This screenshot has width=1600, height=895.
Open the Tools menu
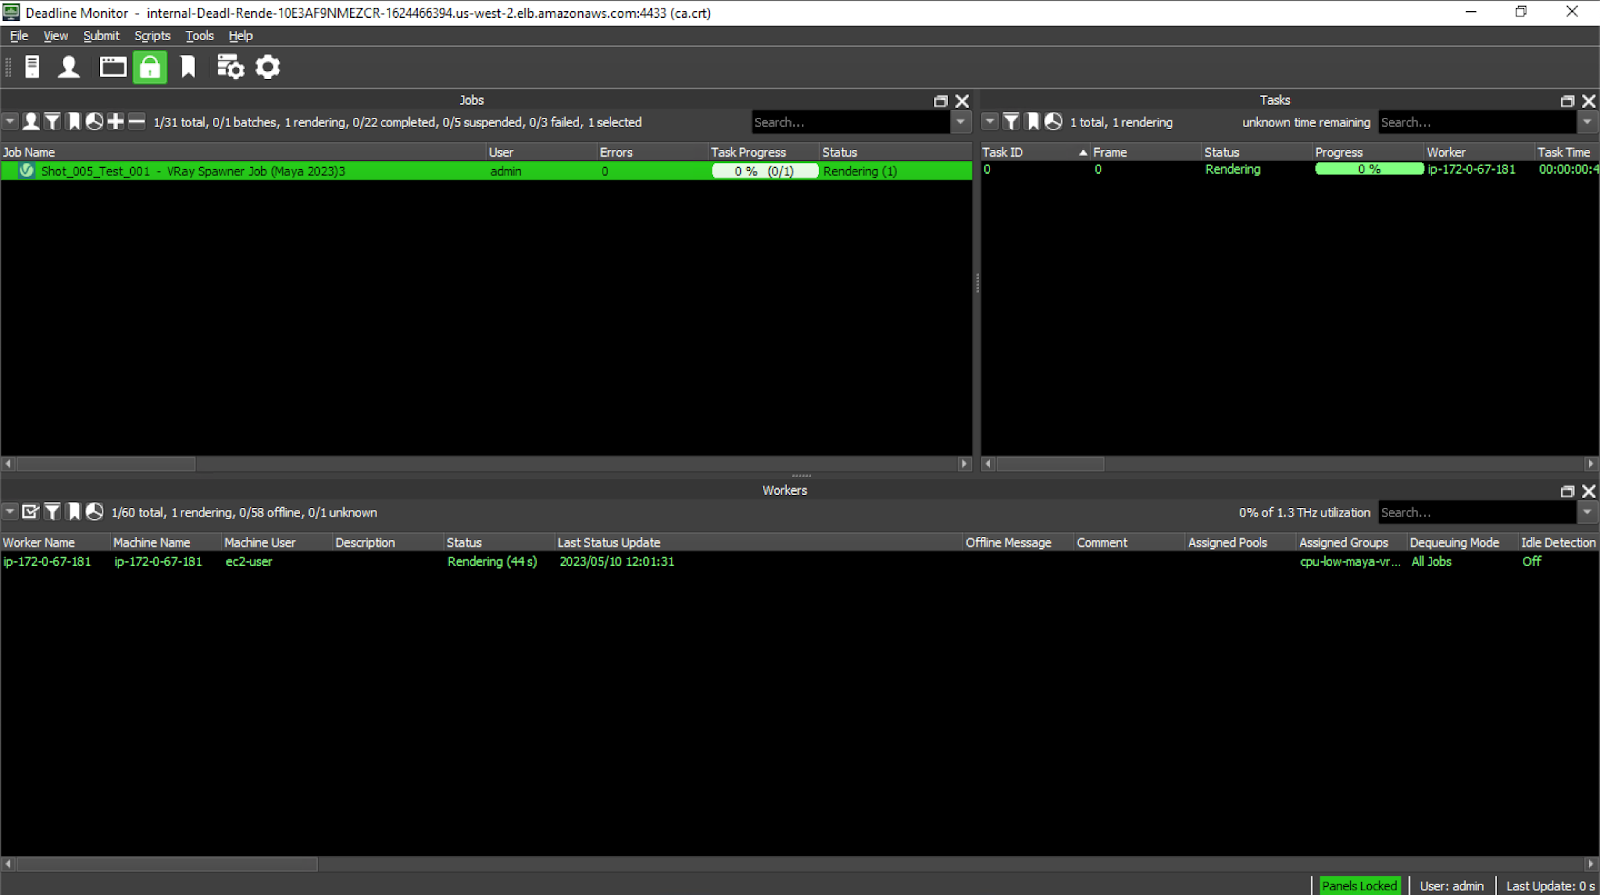coord(200,36)
